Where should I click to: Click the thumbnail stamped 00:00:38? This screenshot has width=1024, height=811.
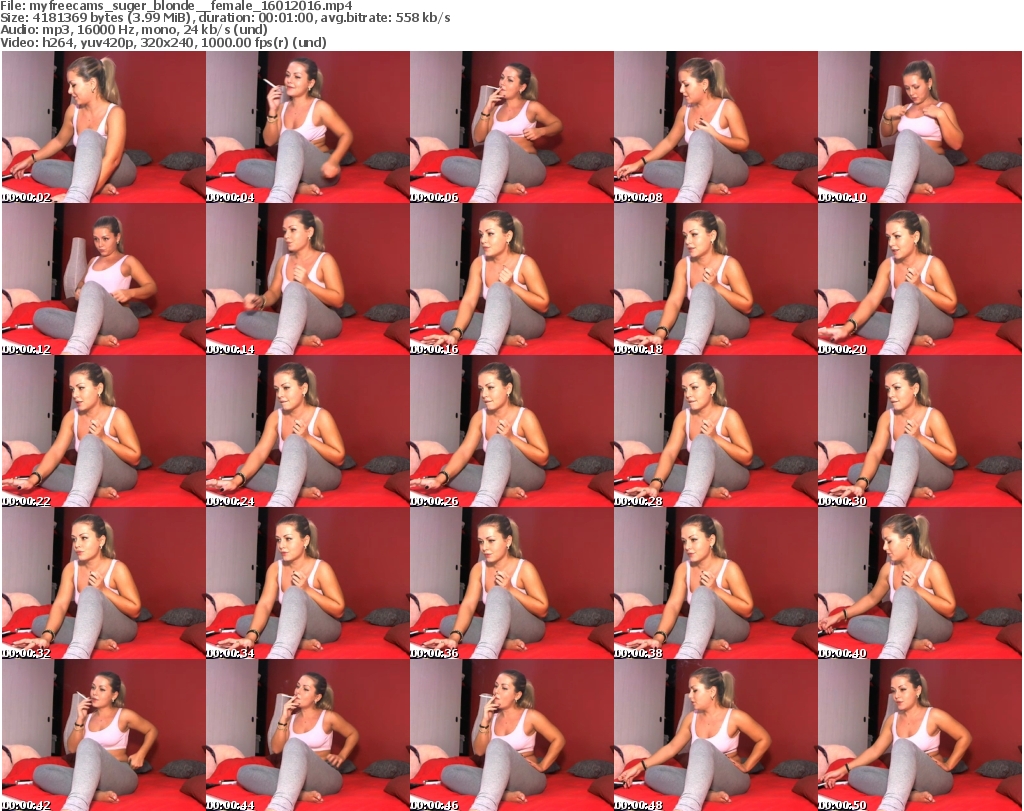pos(715,583)
